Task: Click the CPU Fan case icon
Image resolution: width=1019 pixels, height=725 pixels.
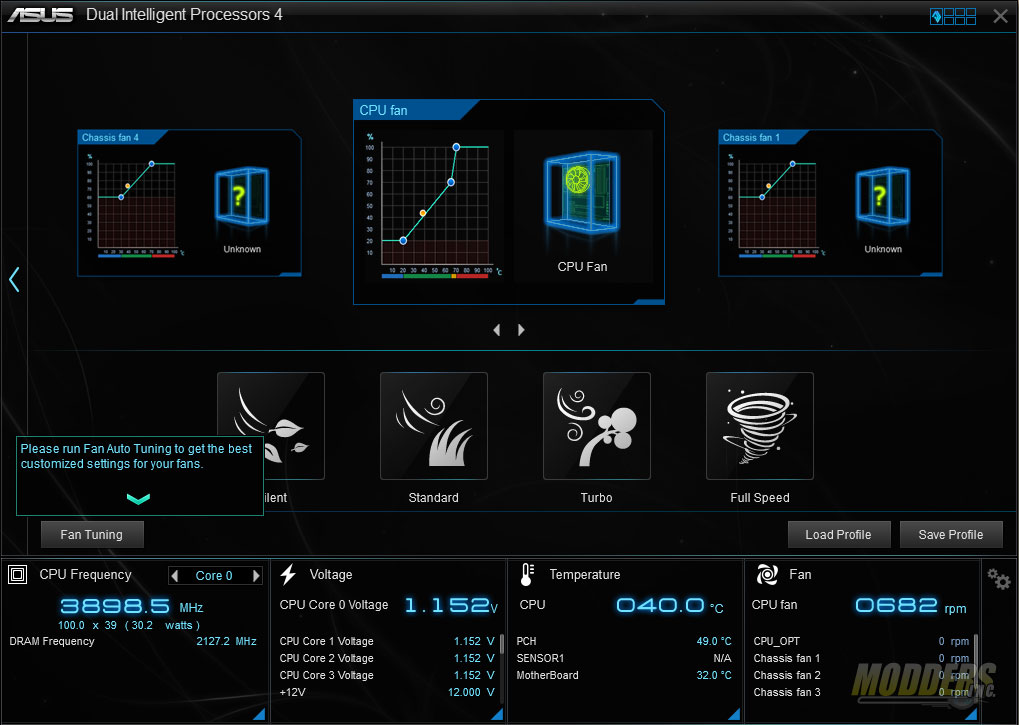Action: (x=582, y=193)
